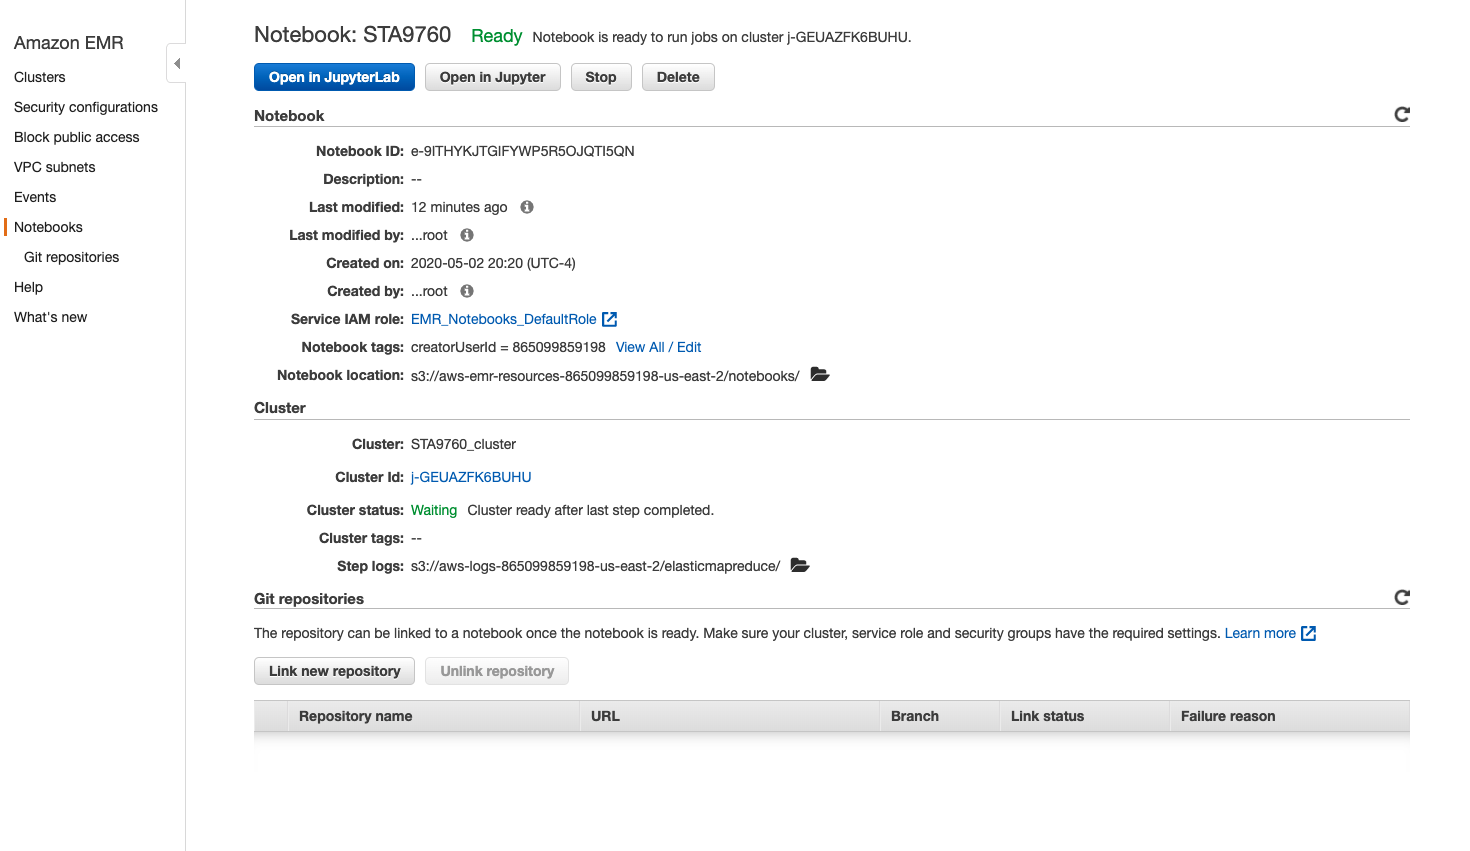
Task: Open cluster j-GEUAZFK6BUHU details
Action: (x=470, y=477)
